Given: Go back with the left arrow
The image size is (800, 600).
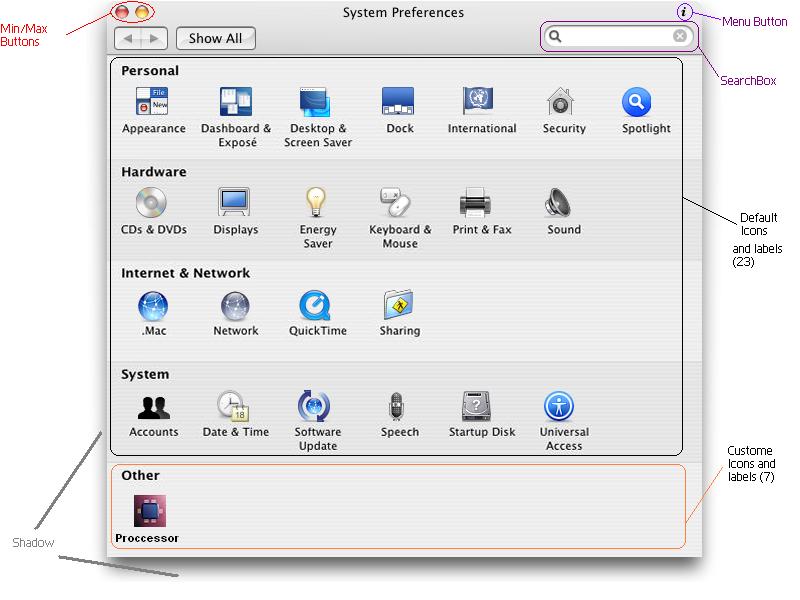Looking at the screenshot, I should tap(128, 38).
